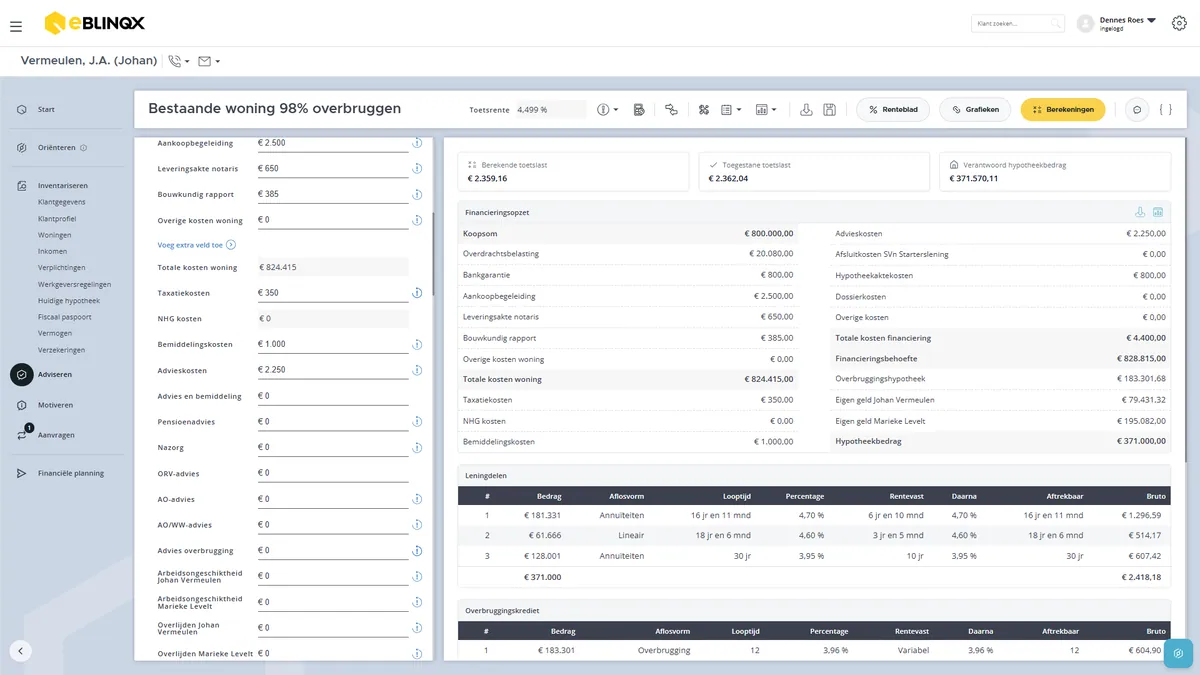Open Woningen in the sidebar
The image size is (1200, 675).
pyautogui.click(x=54, y=235)
